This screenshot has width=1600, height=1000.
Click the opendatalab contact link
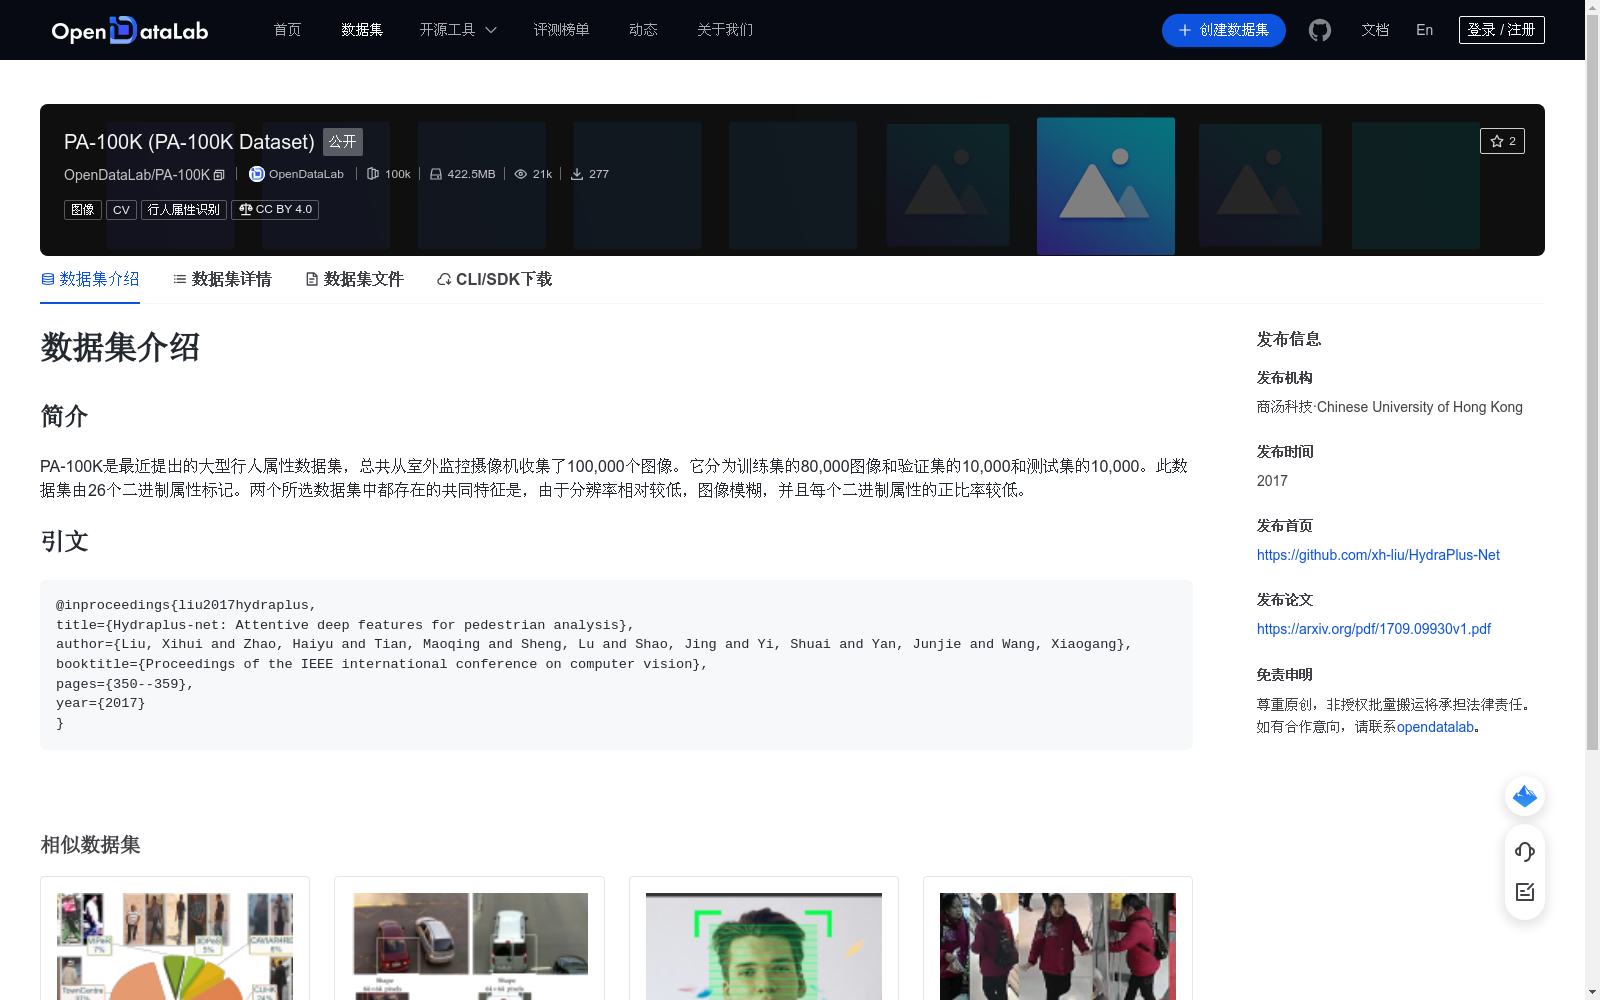pyautogui.click(x=1436, y=727)
